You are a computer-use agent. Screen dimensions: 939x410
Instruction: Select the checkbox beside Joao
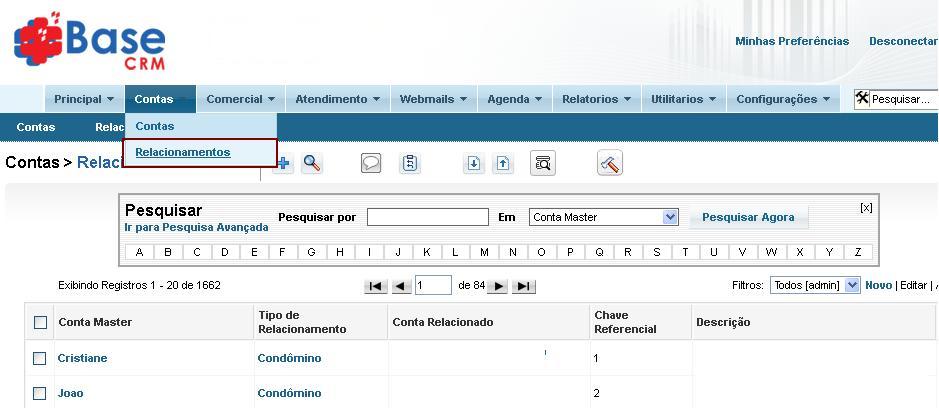(x=40, y=393)
